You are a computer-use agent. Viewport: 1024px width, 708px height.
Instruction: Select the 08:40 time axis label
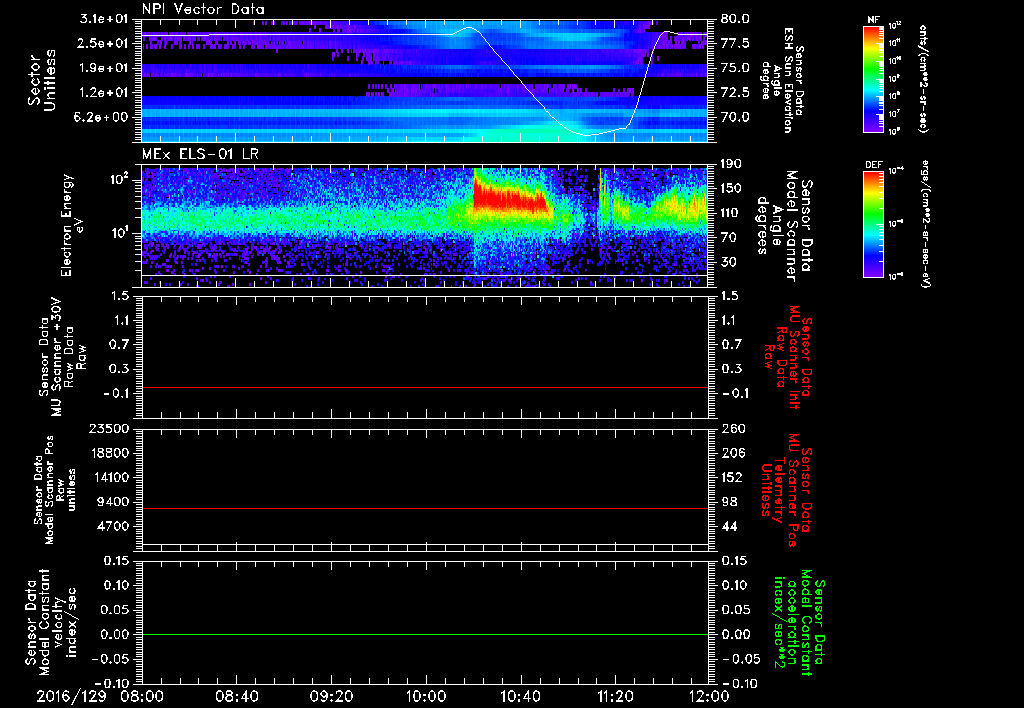236,694
